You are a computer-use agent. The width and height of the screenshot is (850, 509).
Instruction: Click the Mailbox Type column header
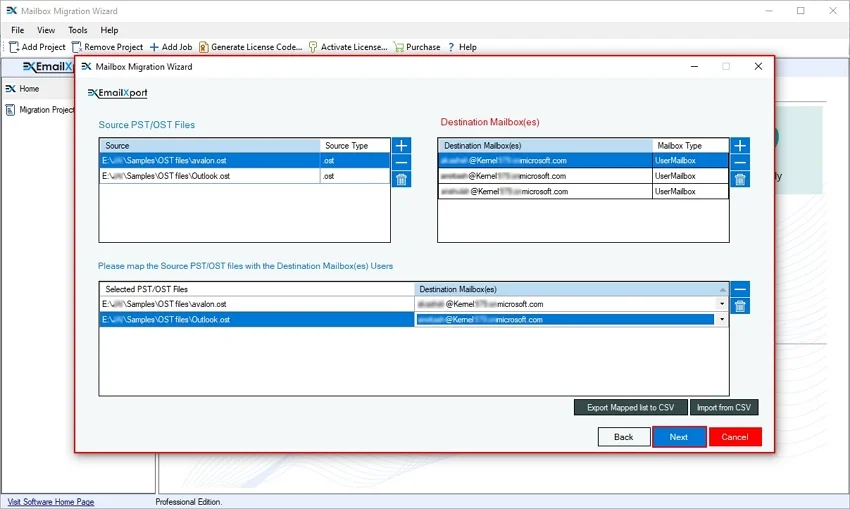(x=690, y=146)
